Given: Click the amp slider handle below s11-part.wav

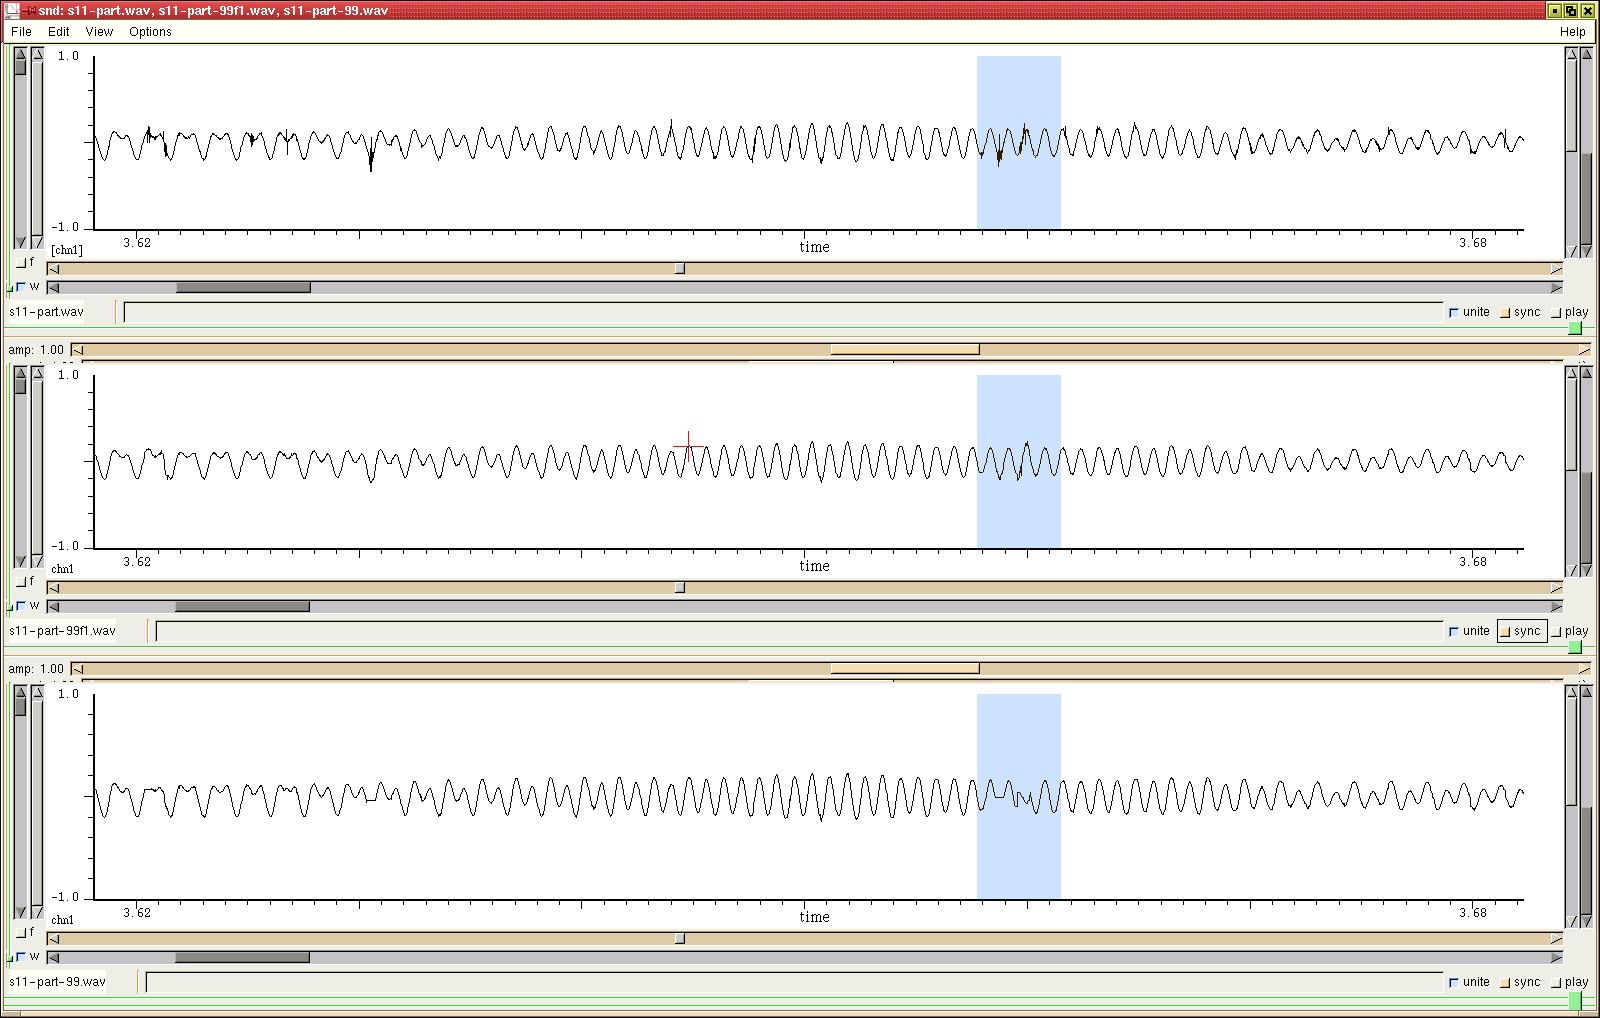Looking at the screenshot, I should pyautogui.click(x=904, y=350).
